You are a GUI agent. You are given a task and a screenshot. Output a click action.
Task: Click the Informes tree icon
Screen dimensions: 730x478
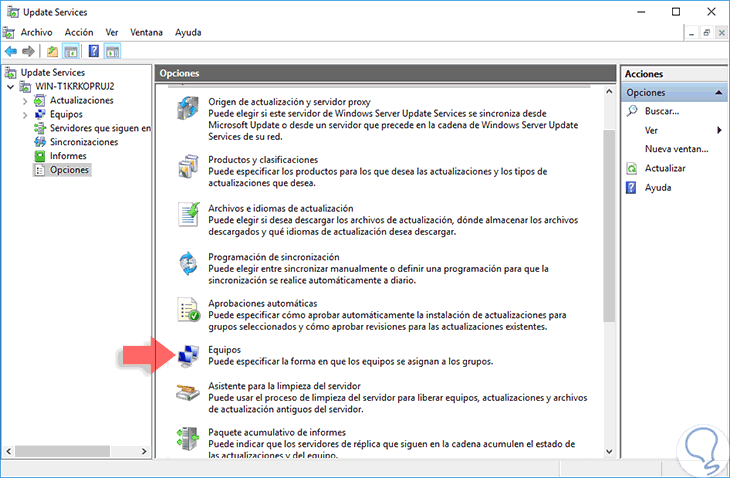pyautogui.click(x=40, y=156)
